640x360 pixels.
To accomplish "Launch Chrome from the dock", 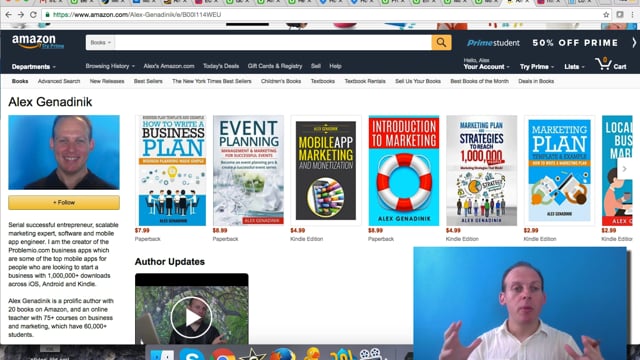I will [x=222, y=354].
